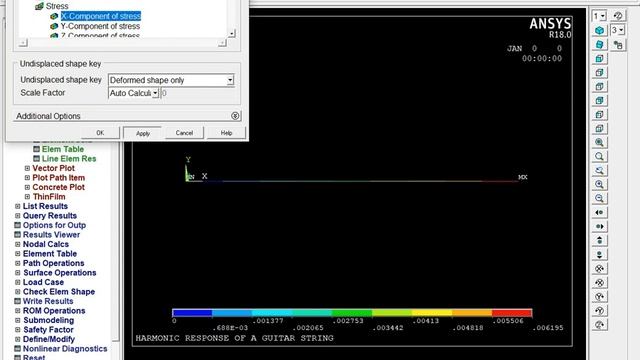Click the Zoom Out minus magnifier
The width and height of the screenshot is (640, 360).
[599, 198]
